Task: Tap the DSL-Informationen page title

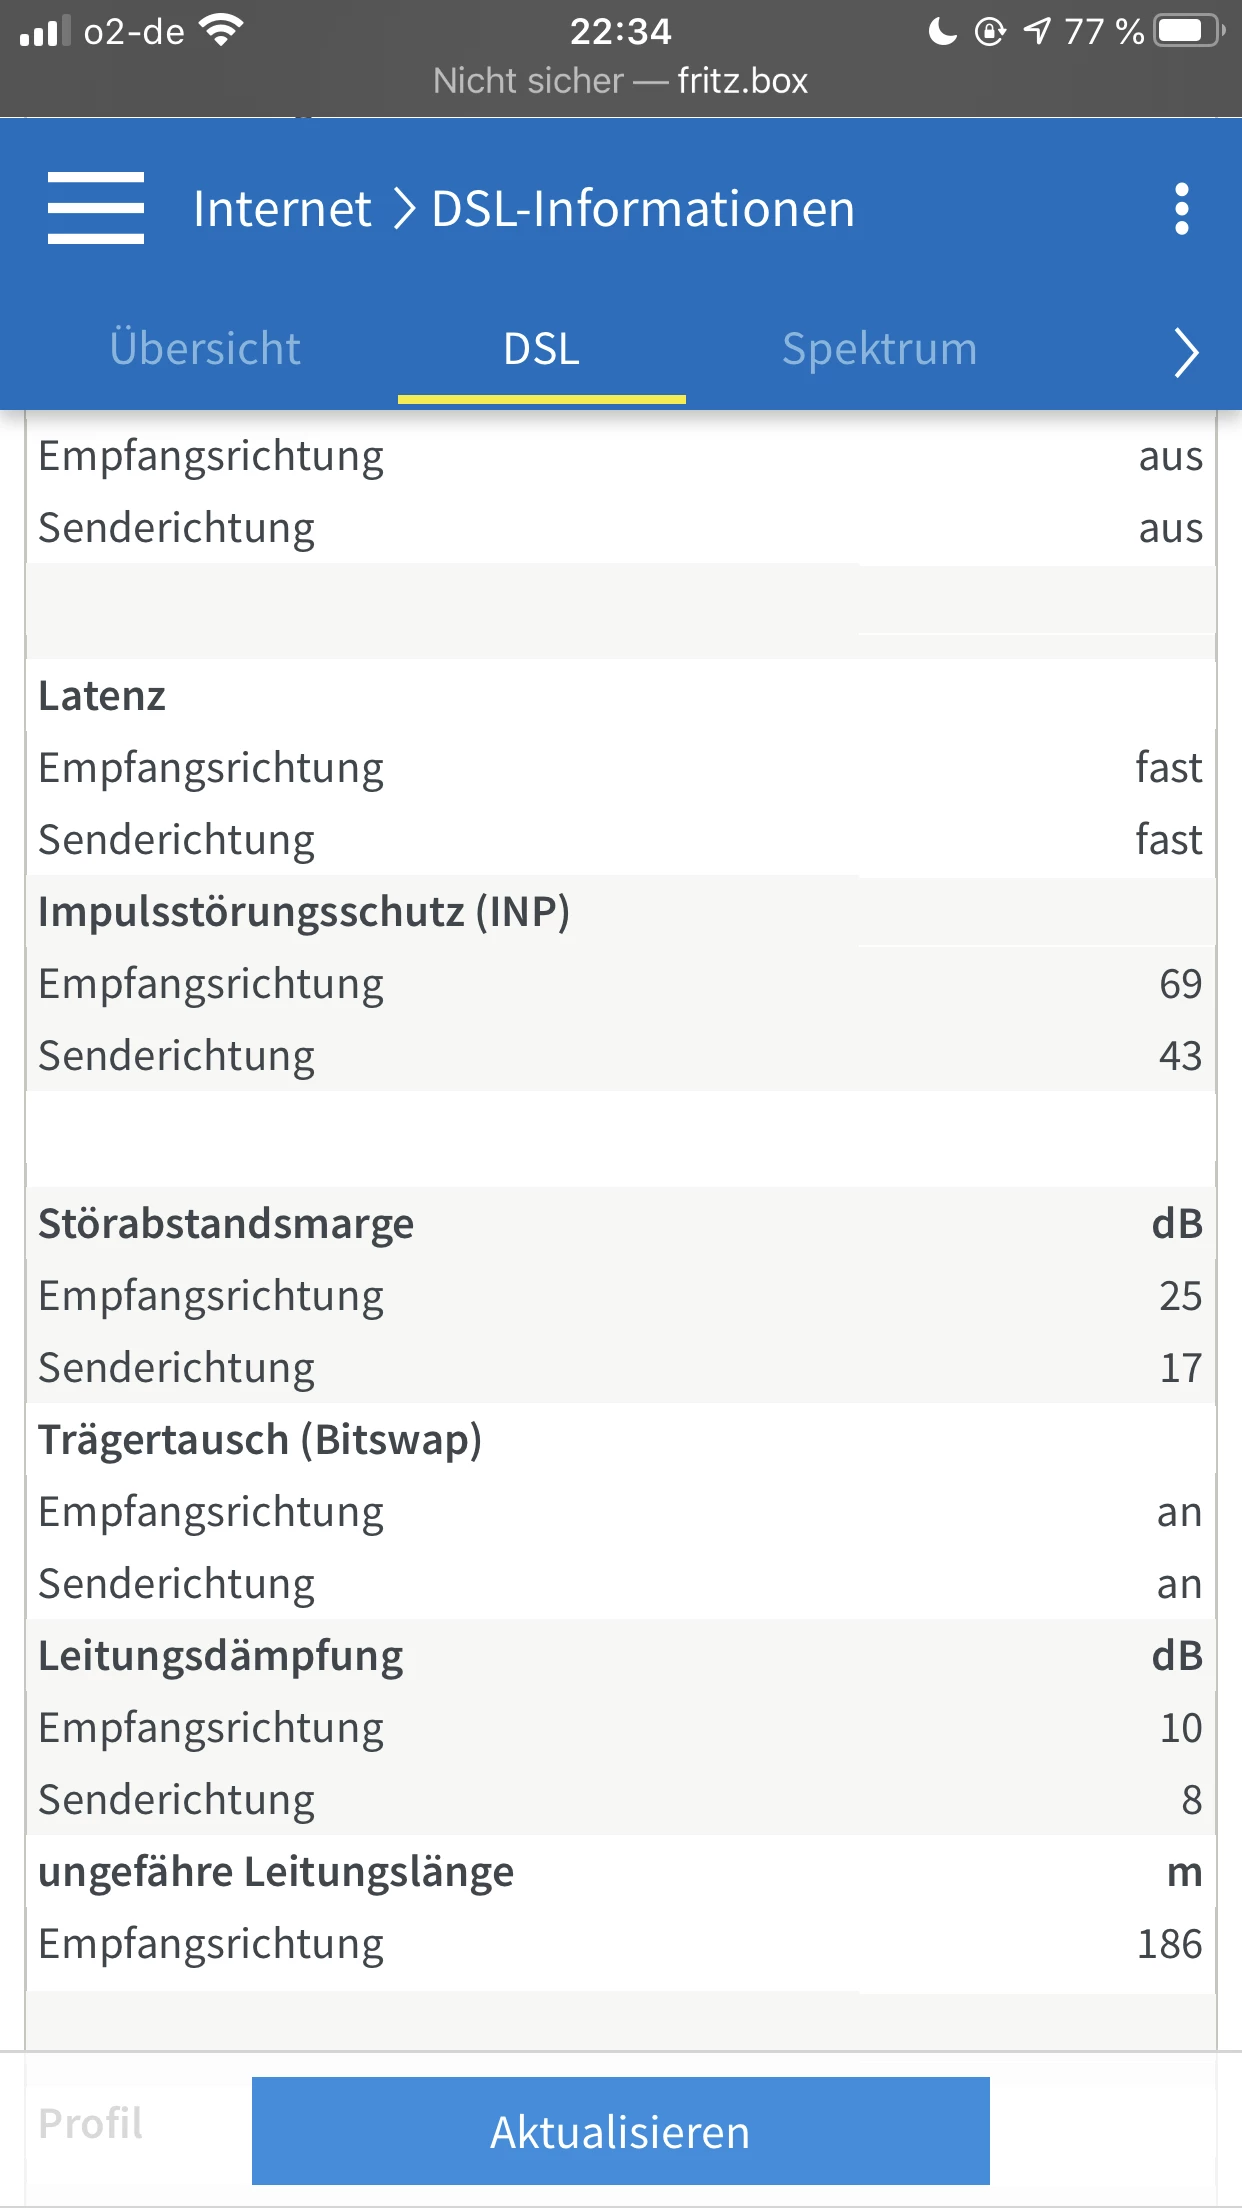Action: [643, 209]
